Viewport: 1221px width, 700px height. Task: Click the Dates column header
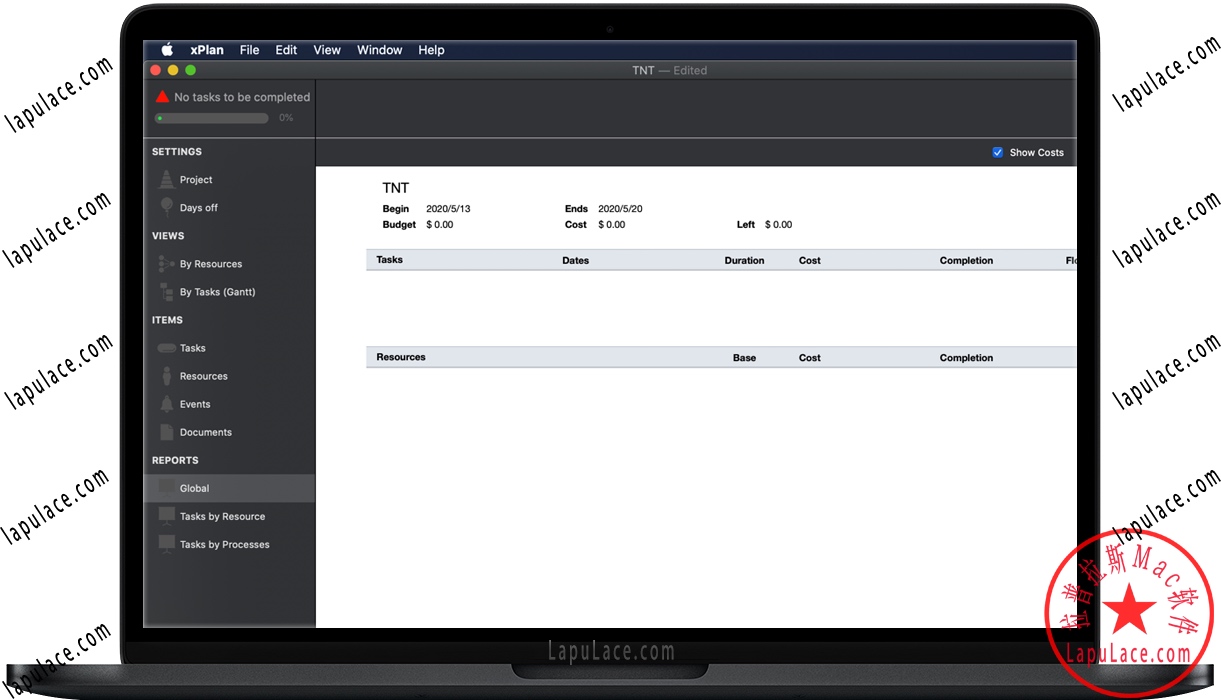576,260
